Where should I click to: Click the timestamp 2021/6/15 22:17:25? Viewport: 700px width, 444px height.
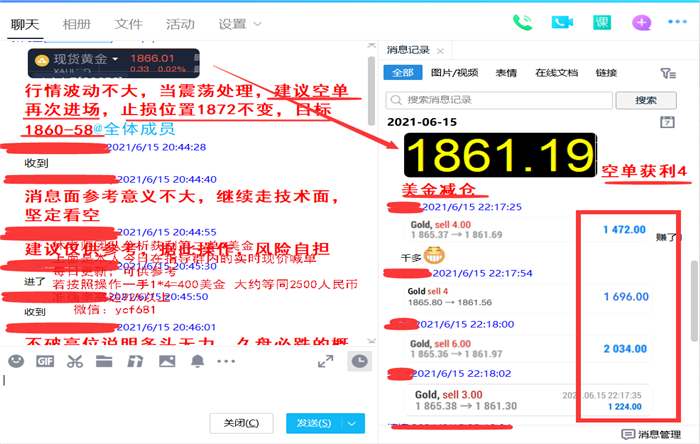472,207
